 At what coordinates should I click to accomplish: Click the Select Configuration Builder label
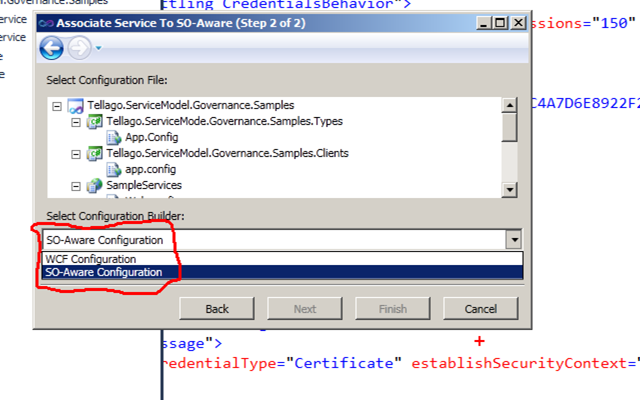tap(116, 216)
